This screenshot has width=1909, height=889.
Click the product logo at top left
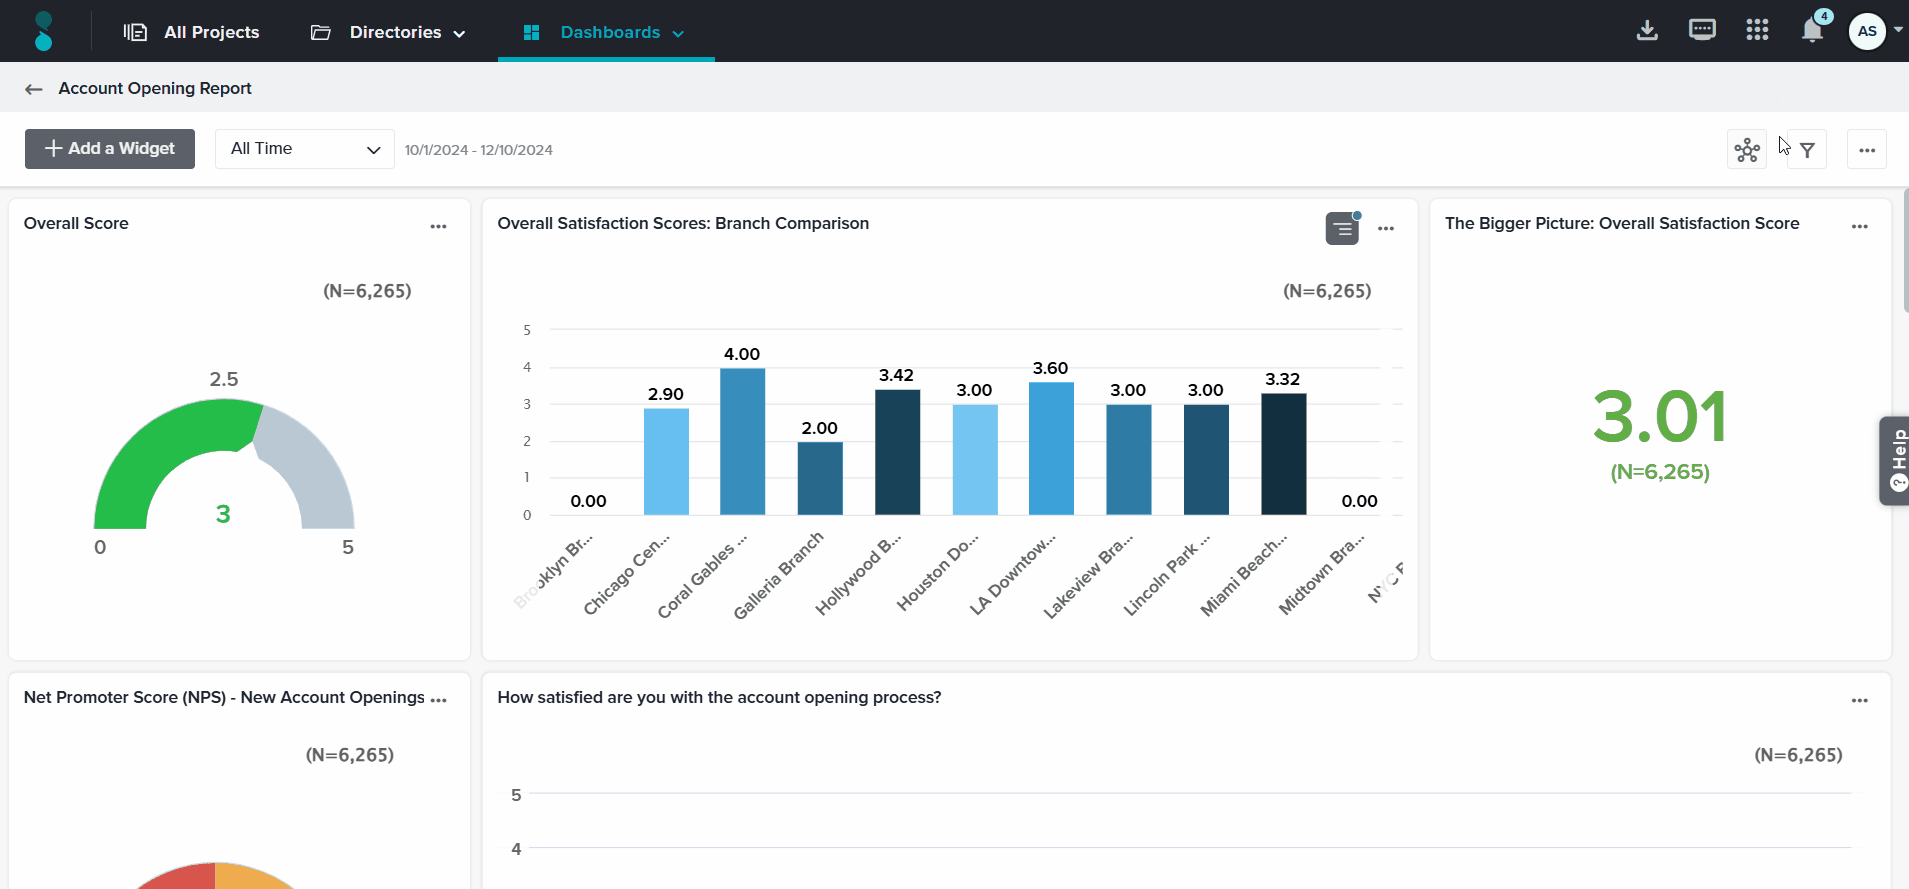click(43, 31)
